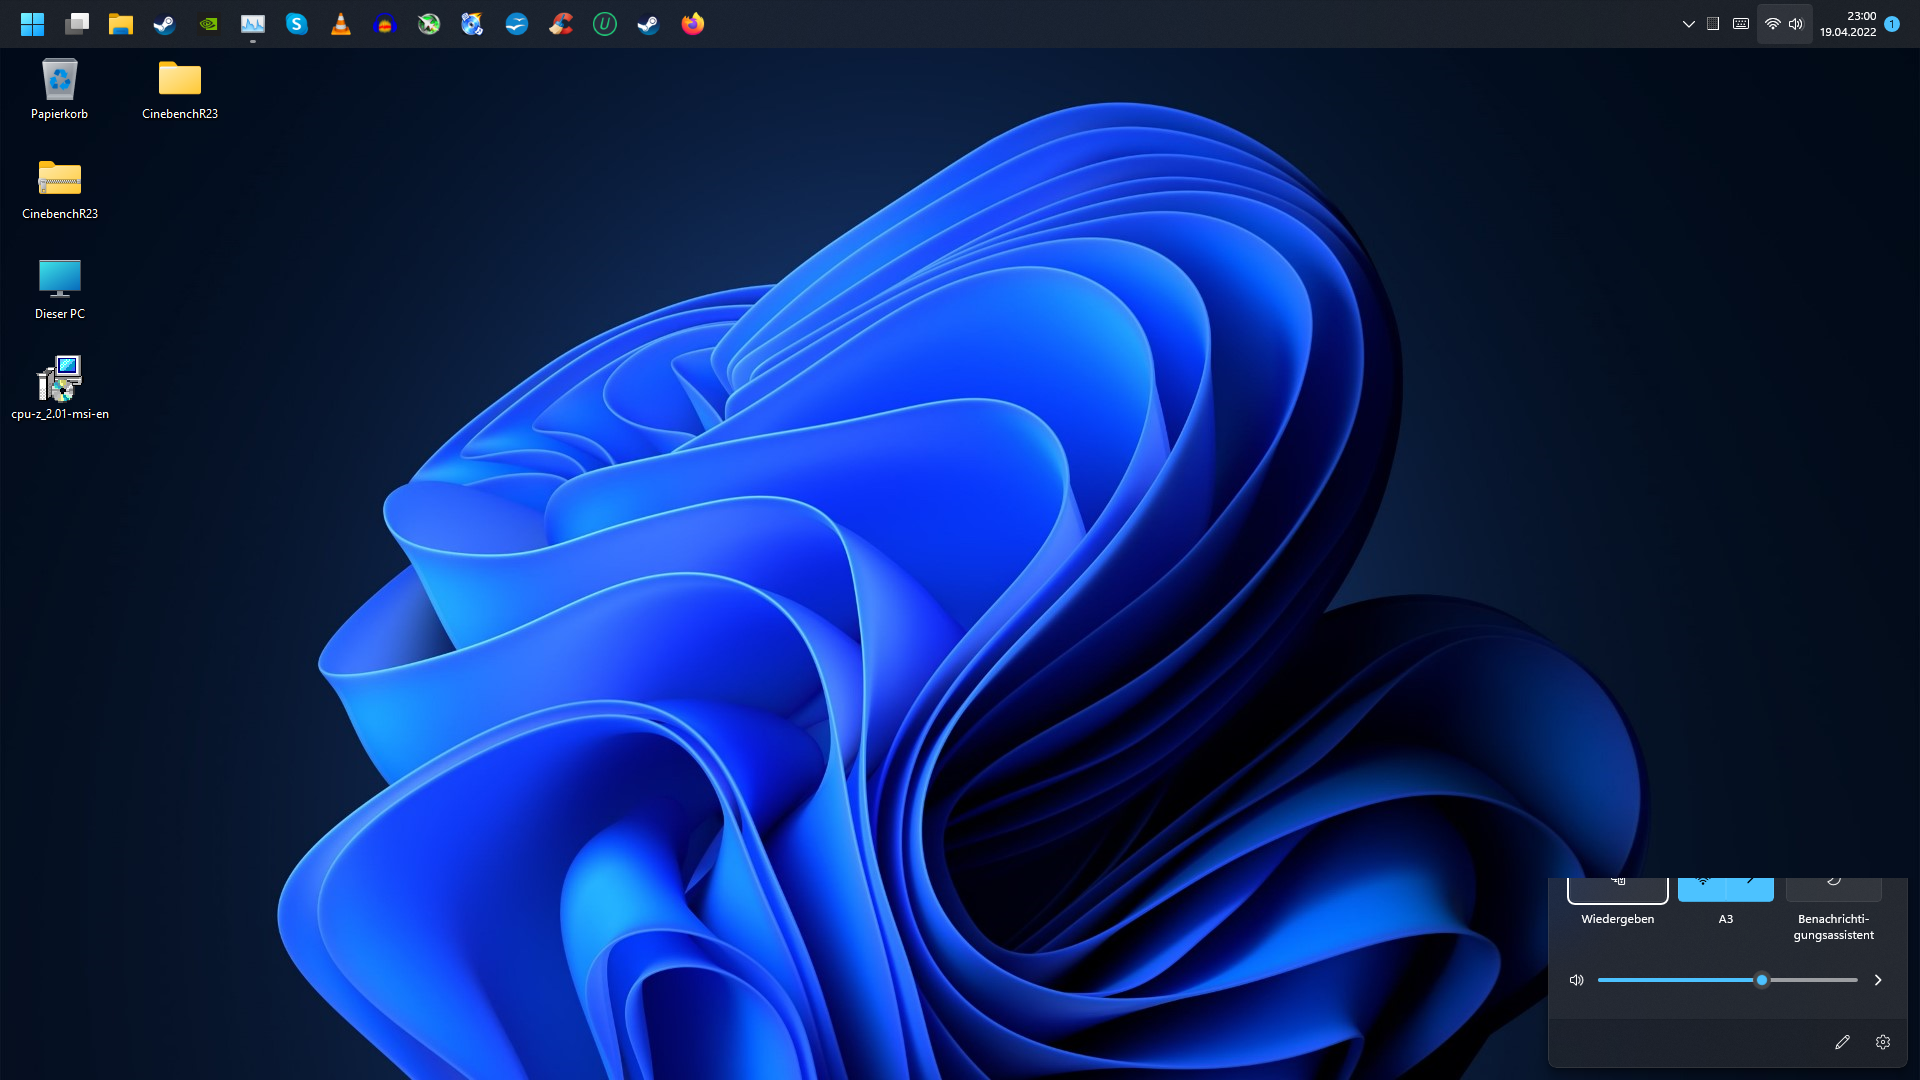Start Steam from the taskbar
Viewport: 1920px width, 1080px height.
164,24
